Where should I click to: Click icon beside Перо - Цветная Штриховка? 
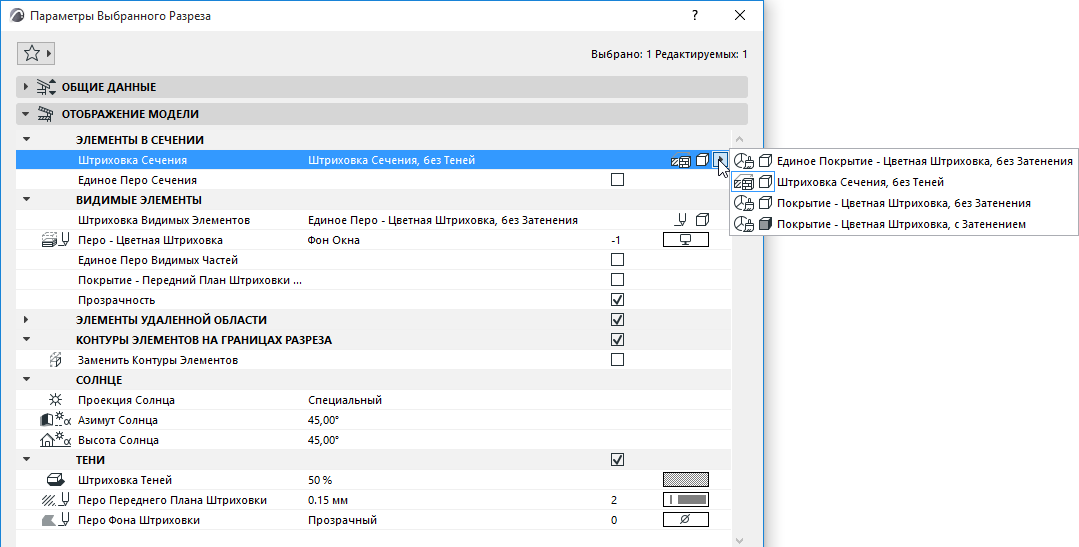pyautogui.click(x=56, y=240)
